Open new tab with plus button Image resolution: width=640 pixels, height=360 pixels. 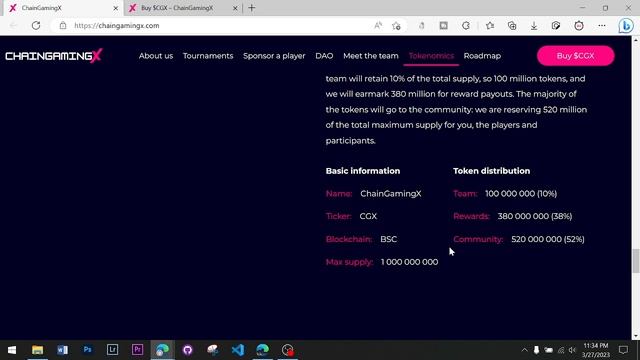coord(252,8)
